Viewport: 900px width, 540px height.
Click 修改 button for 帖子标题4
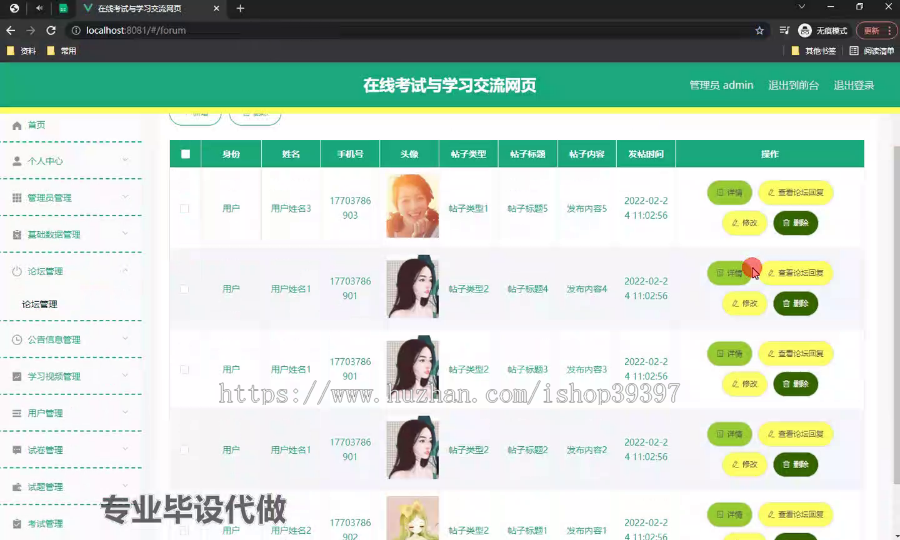coord(744,304)
